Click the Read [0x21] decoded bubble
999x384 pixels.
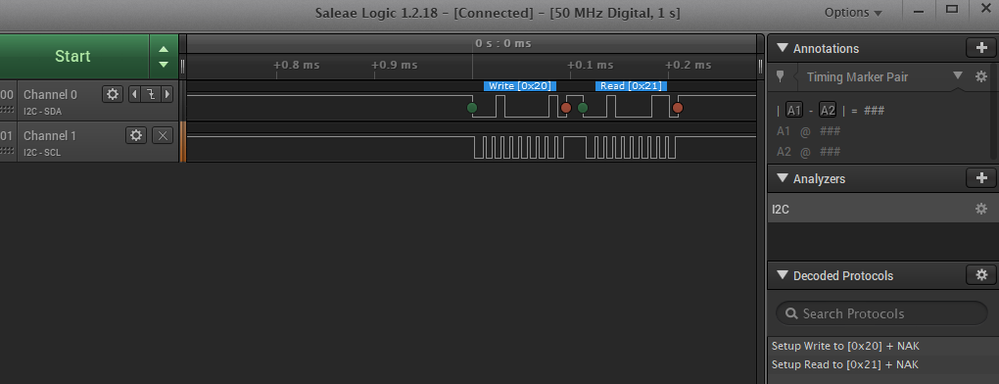click(631, 86)
